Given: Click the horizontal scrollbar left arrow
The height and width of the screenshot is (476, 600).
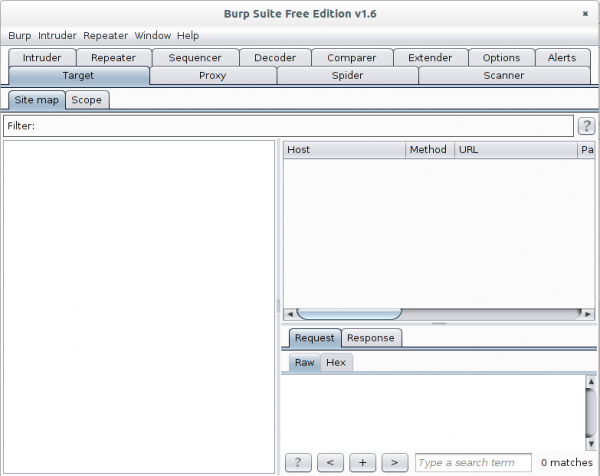Looking at the screenshot, I should pos(290,314).
